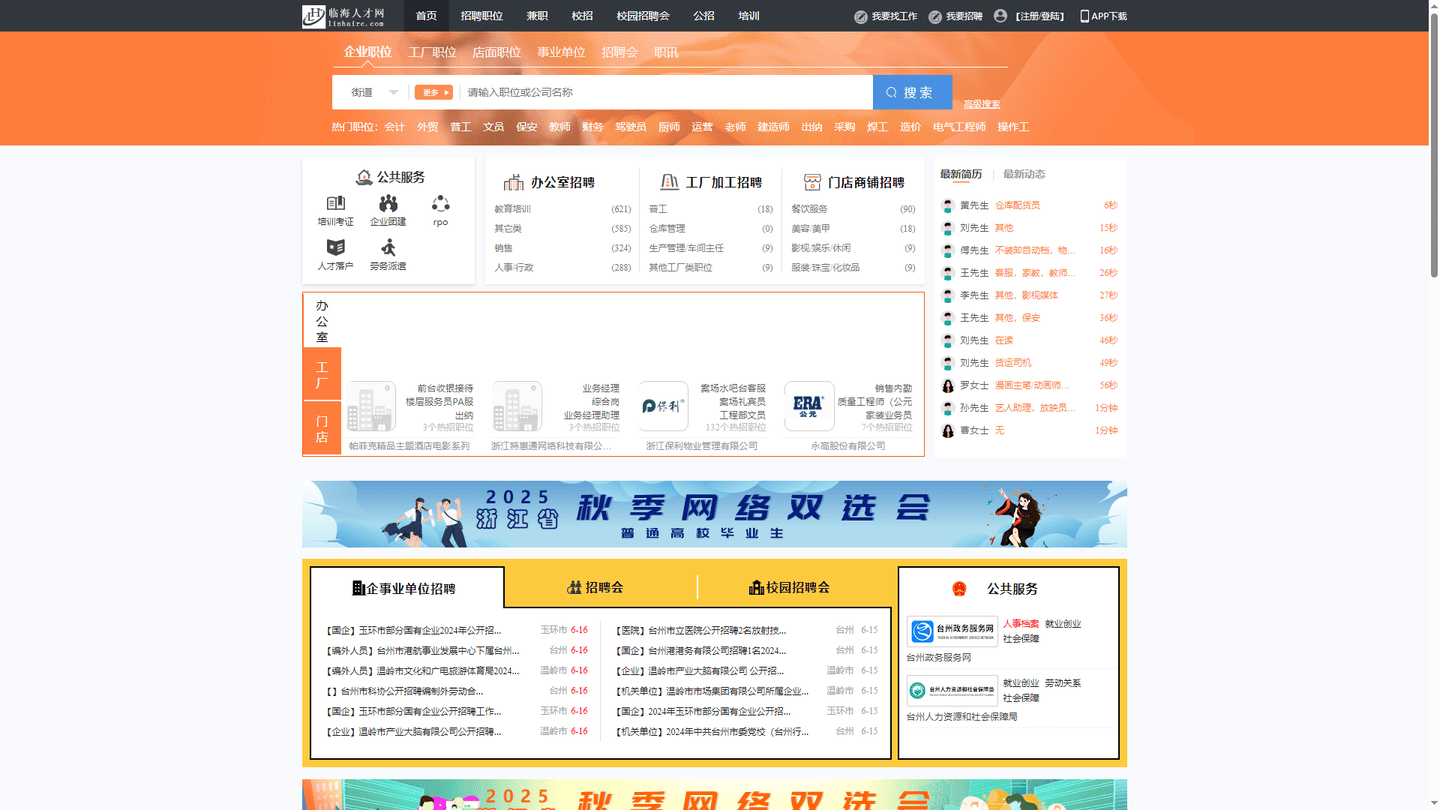Click 黄先生 avatar in resume list
1440x810 pixels.
click(x=948, y=206)
